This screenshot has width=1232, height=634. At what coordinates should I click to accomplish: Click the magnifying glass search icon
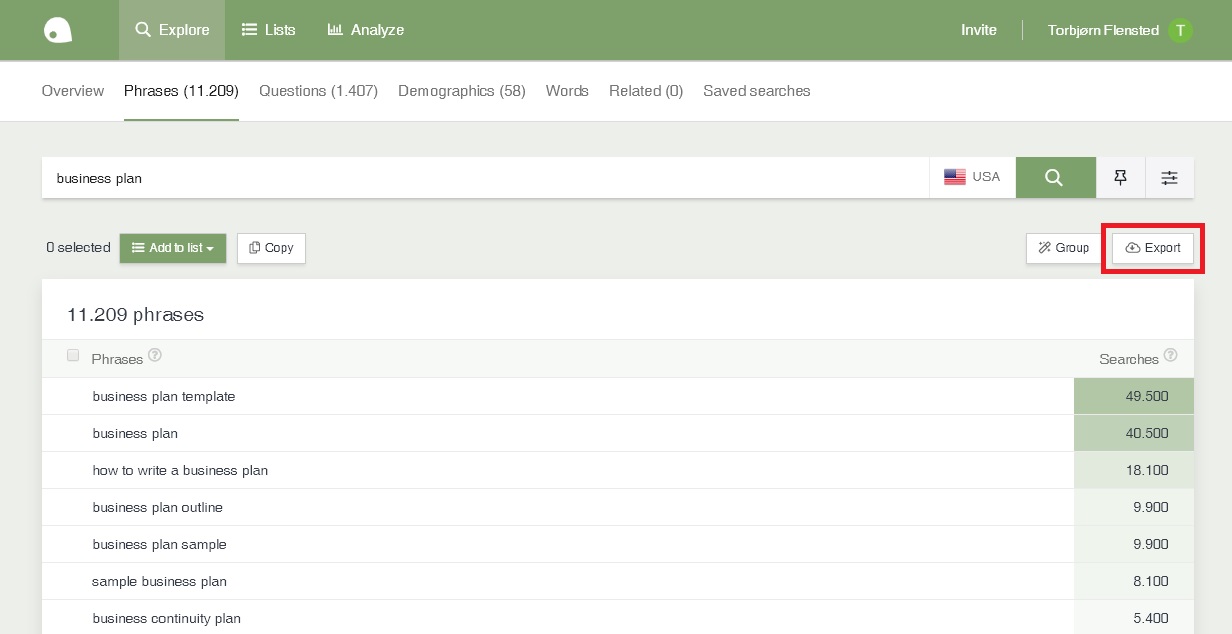[1055, 177]
